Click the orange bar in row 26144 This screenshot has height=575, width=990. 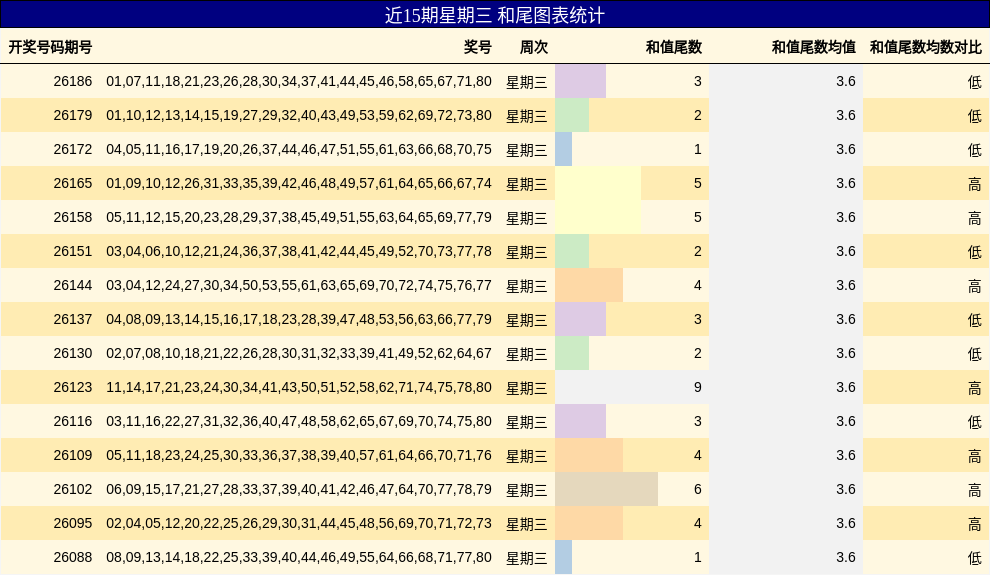pyautogui.click(x=589, y=286)
